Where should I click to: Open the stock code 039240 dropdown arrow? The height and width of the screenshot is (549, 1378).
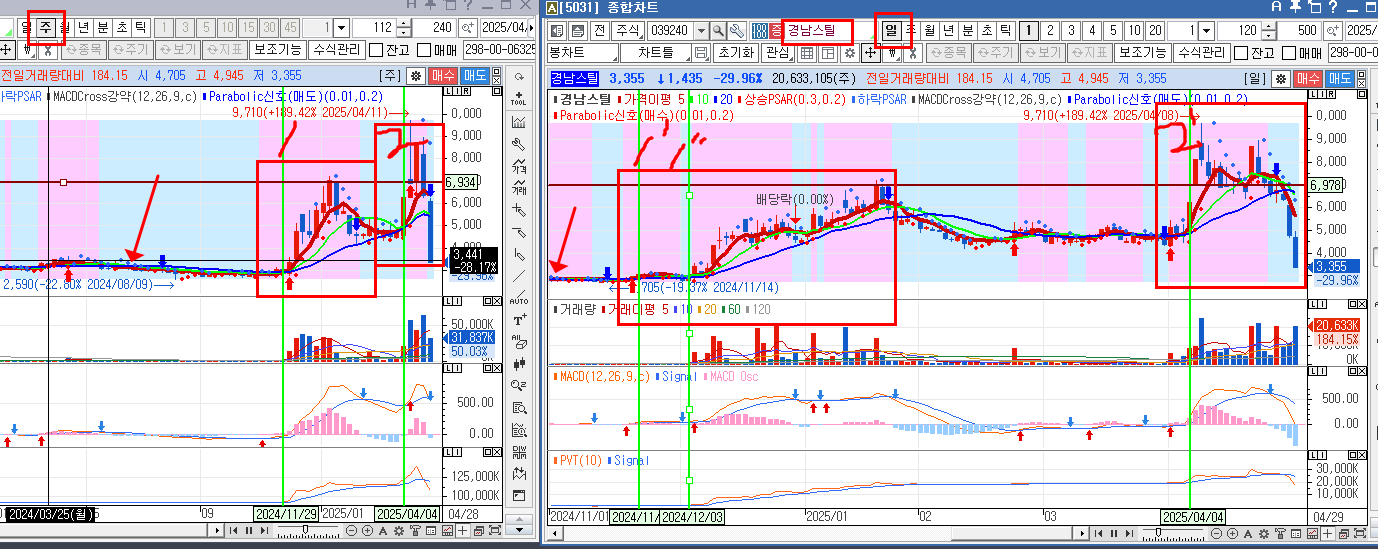(701, 30)
